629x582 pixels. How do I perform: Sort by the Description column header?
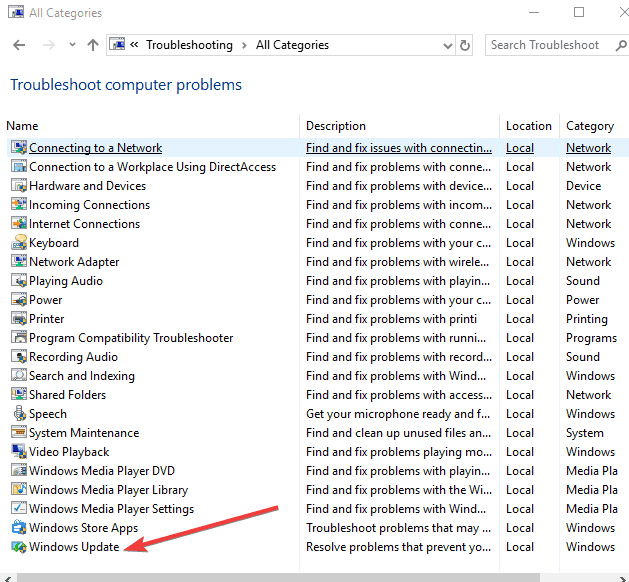[x=336, y=126]
